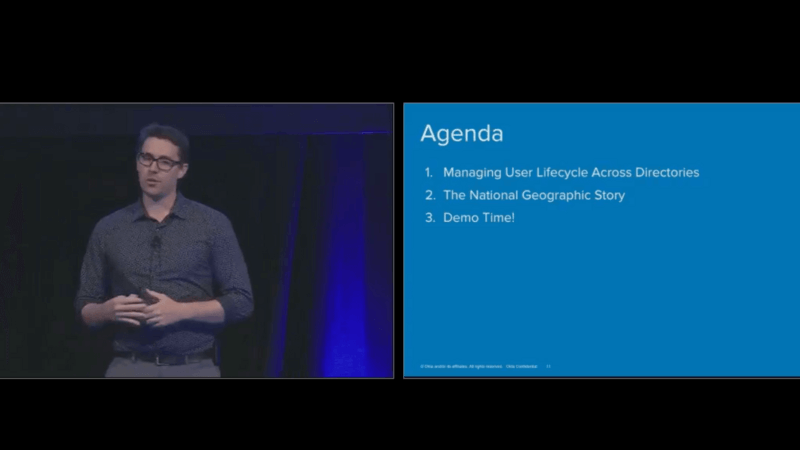Click the Okta Confidential footer text
This screenshot has height=450, width=800.
click(x=520, y=367)
